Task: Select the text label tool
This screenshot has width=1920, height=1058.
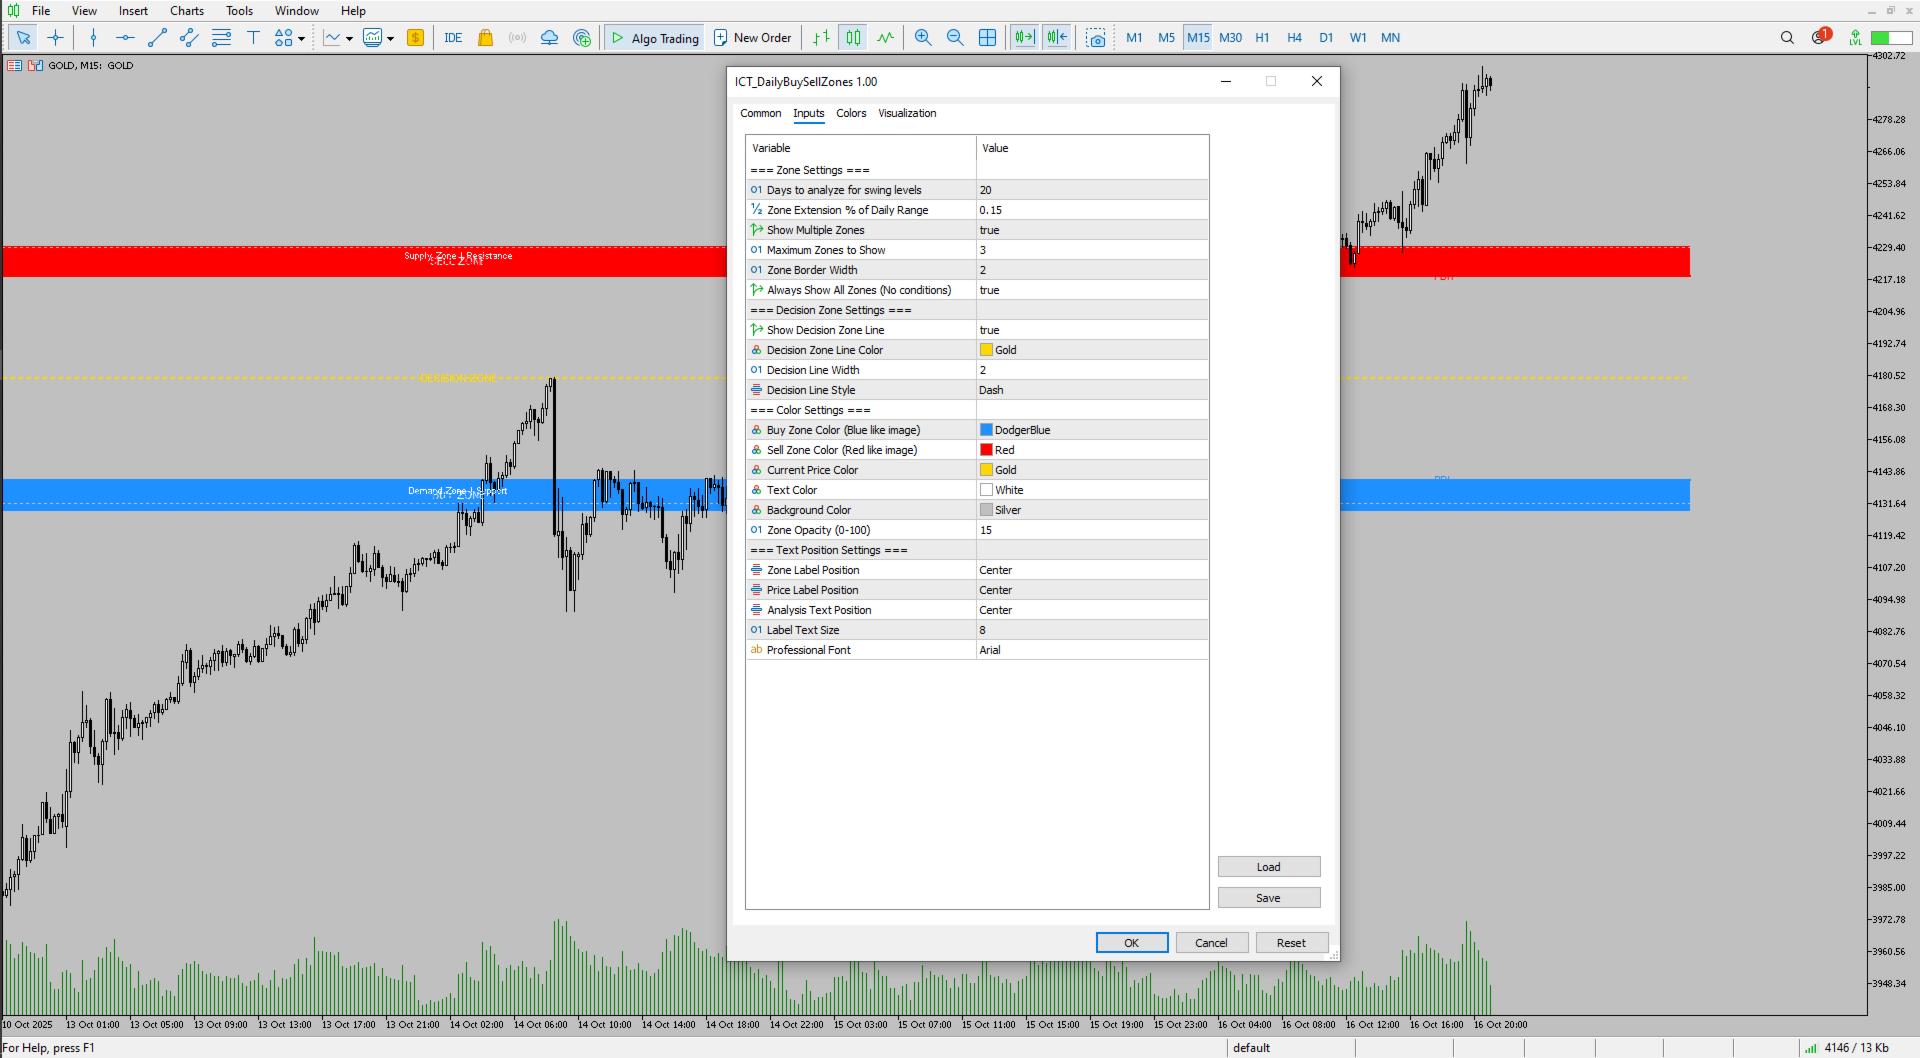Action: click(253, 38)
